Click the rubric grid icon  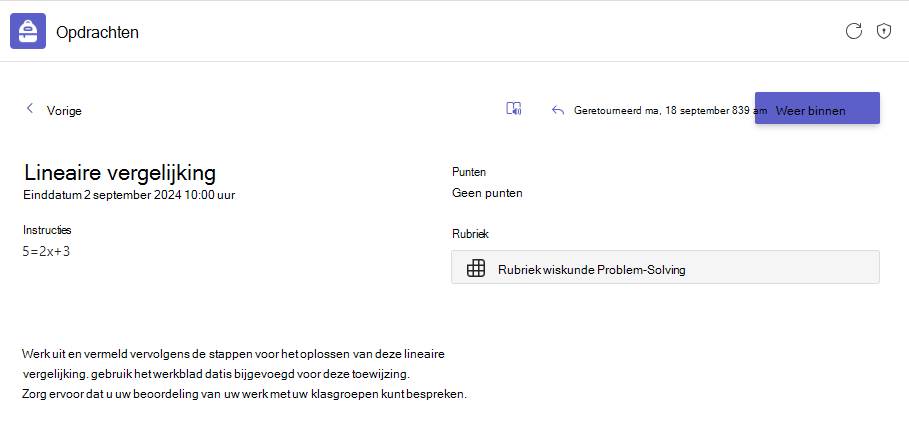(x=476, y=269)
